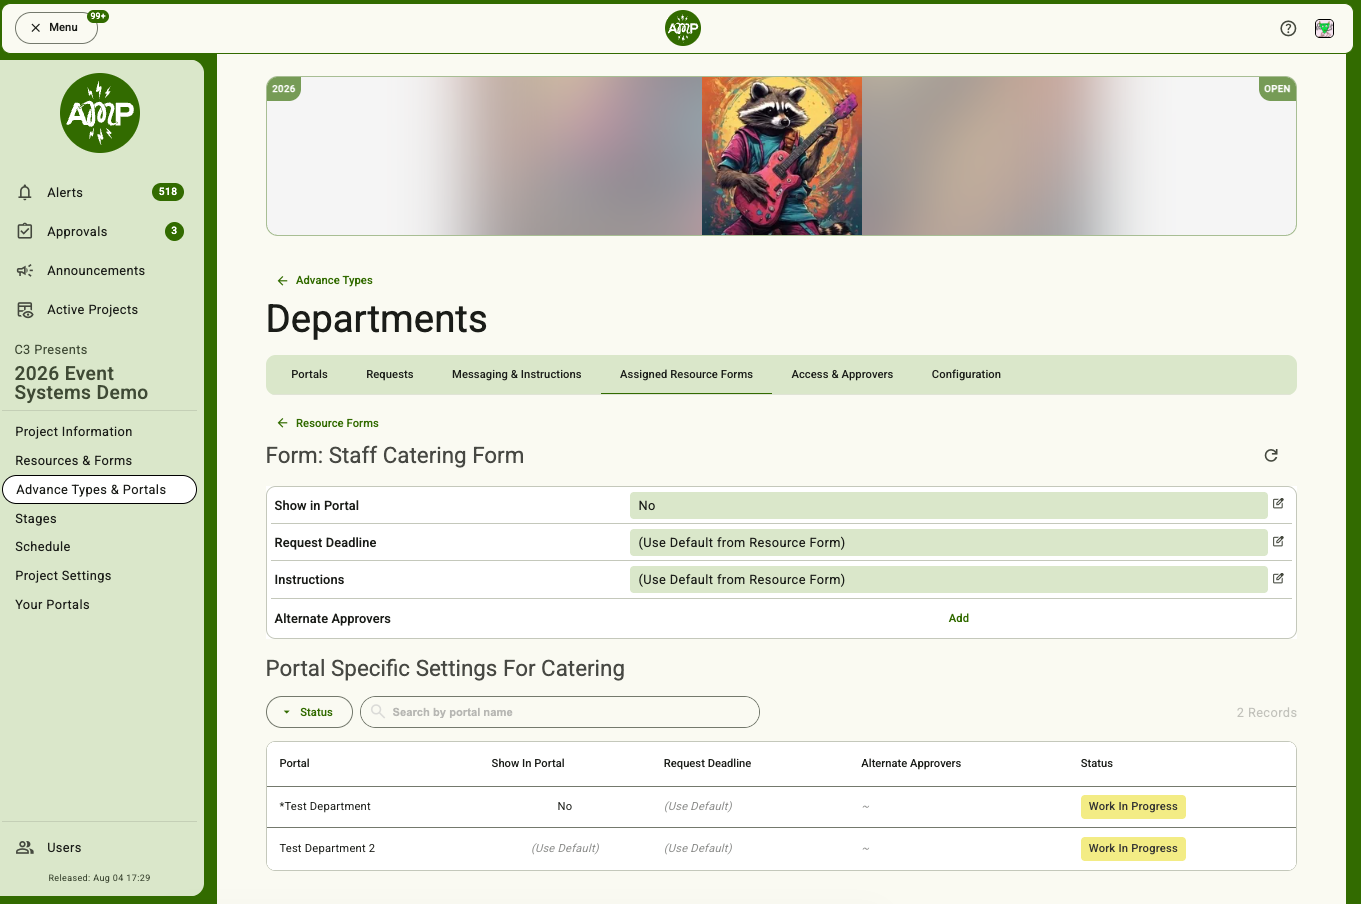Open Project Information page
The height and width of the screenshot is (904, 1361).
tap(74, 432)
